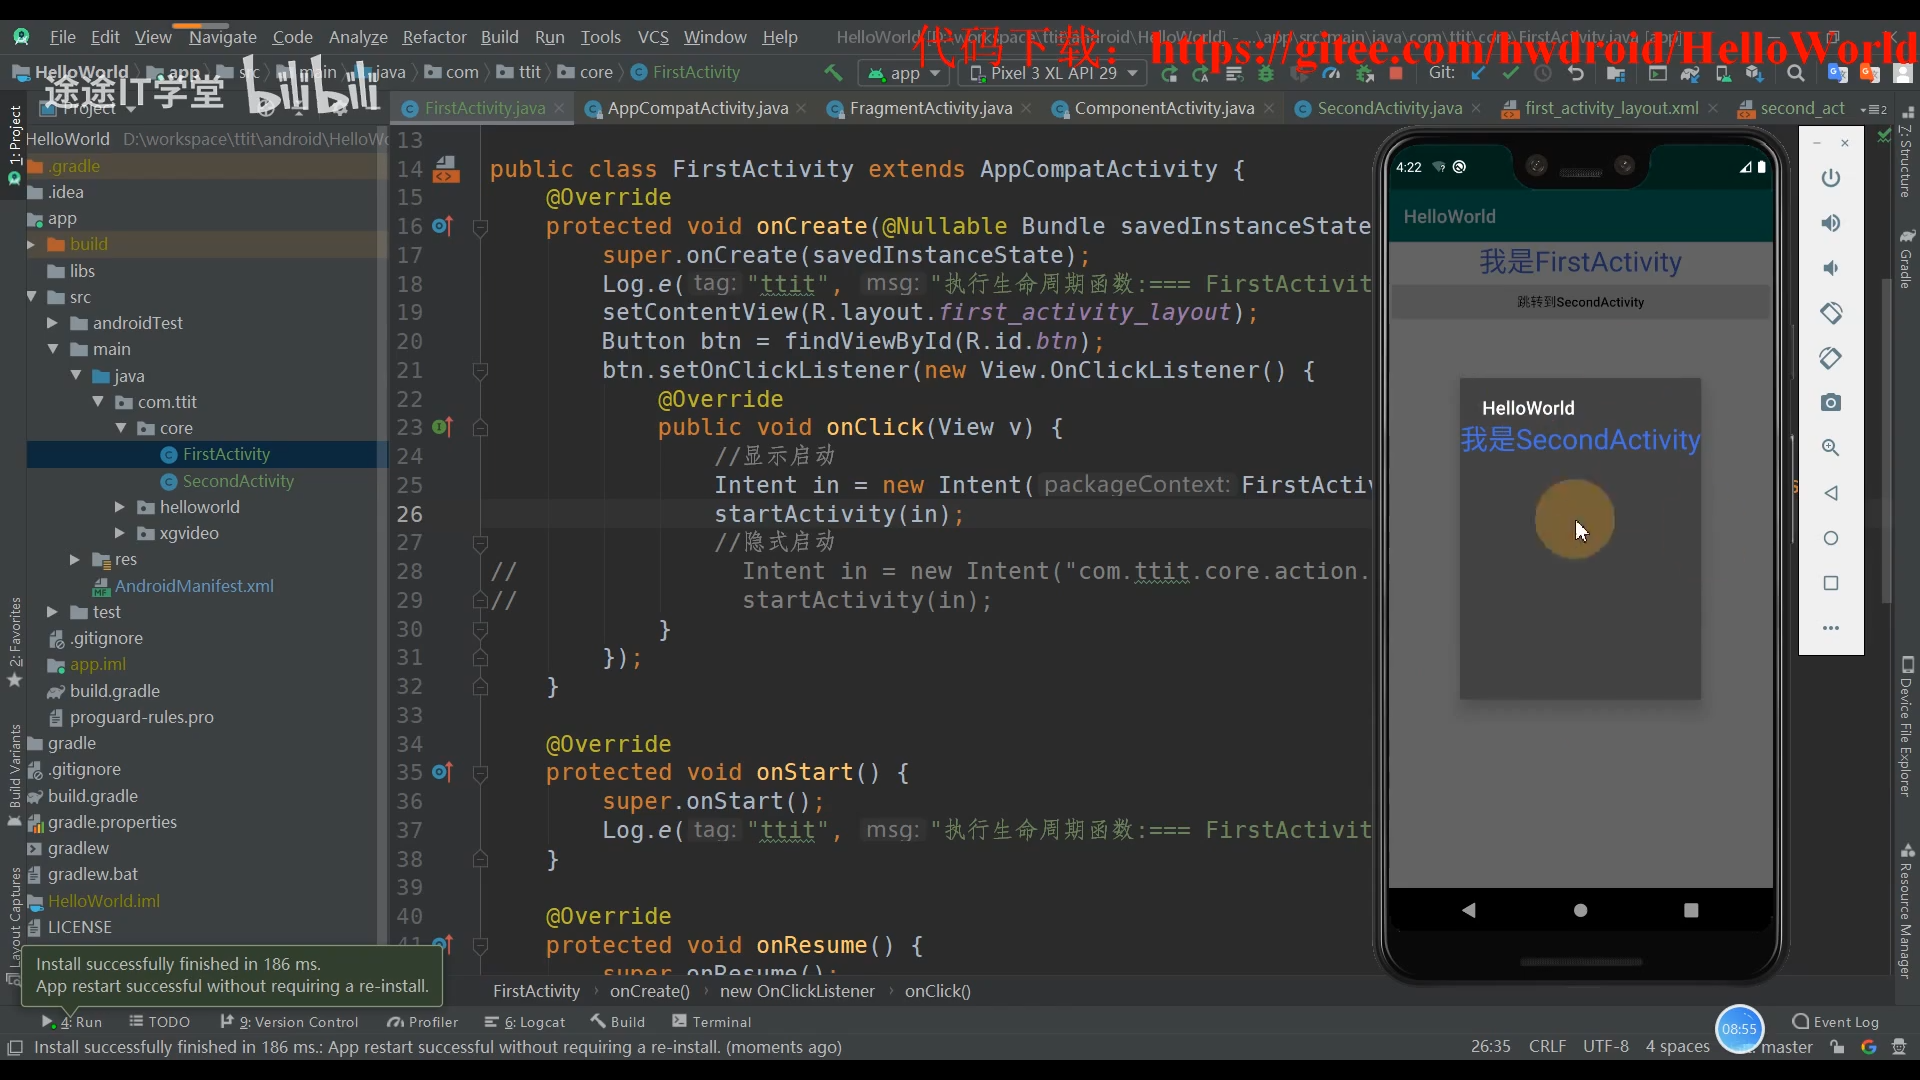1920x1080 pixels.
Task: Click the master git branch in status bar
Action: (x=1786, y=1047)
